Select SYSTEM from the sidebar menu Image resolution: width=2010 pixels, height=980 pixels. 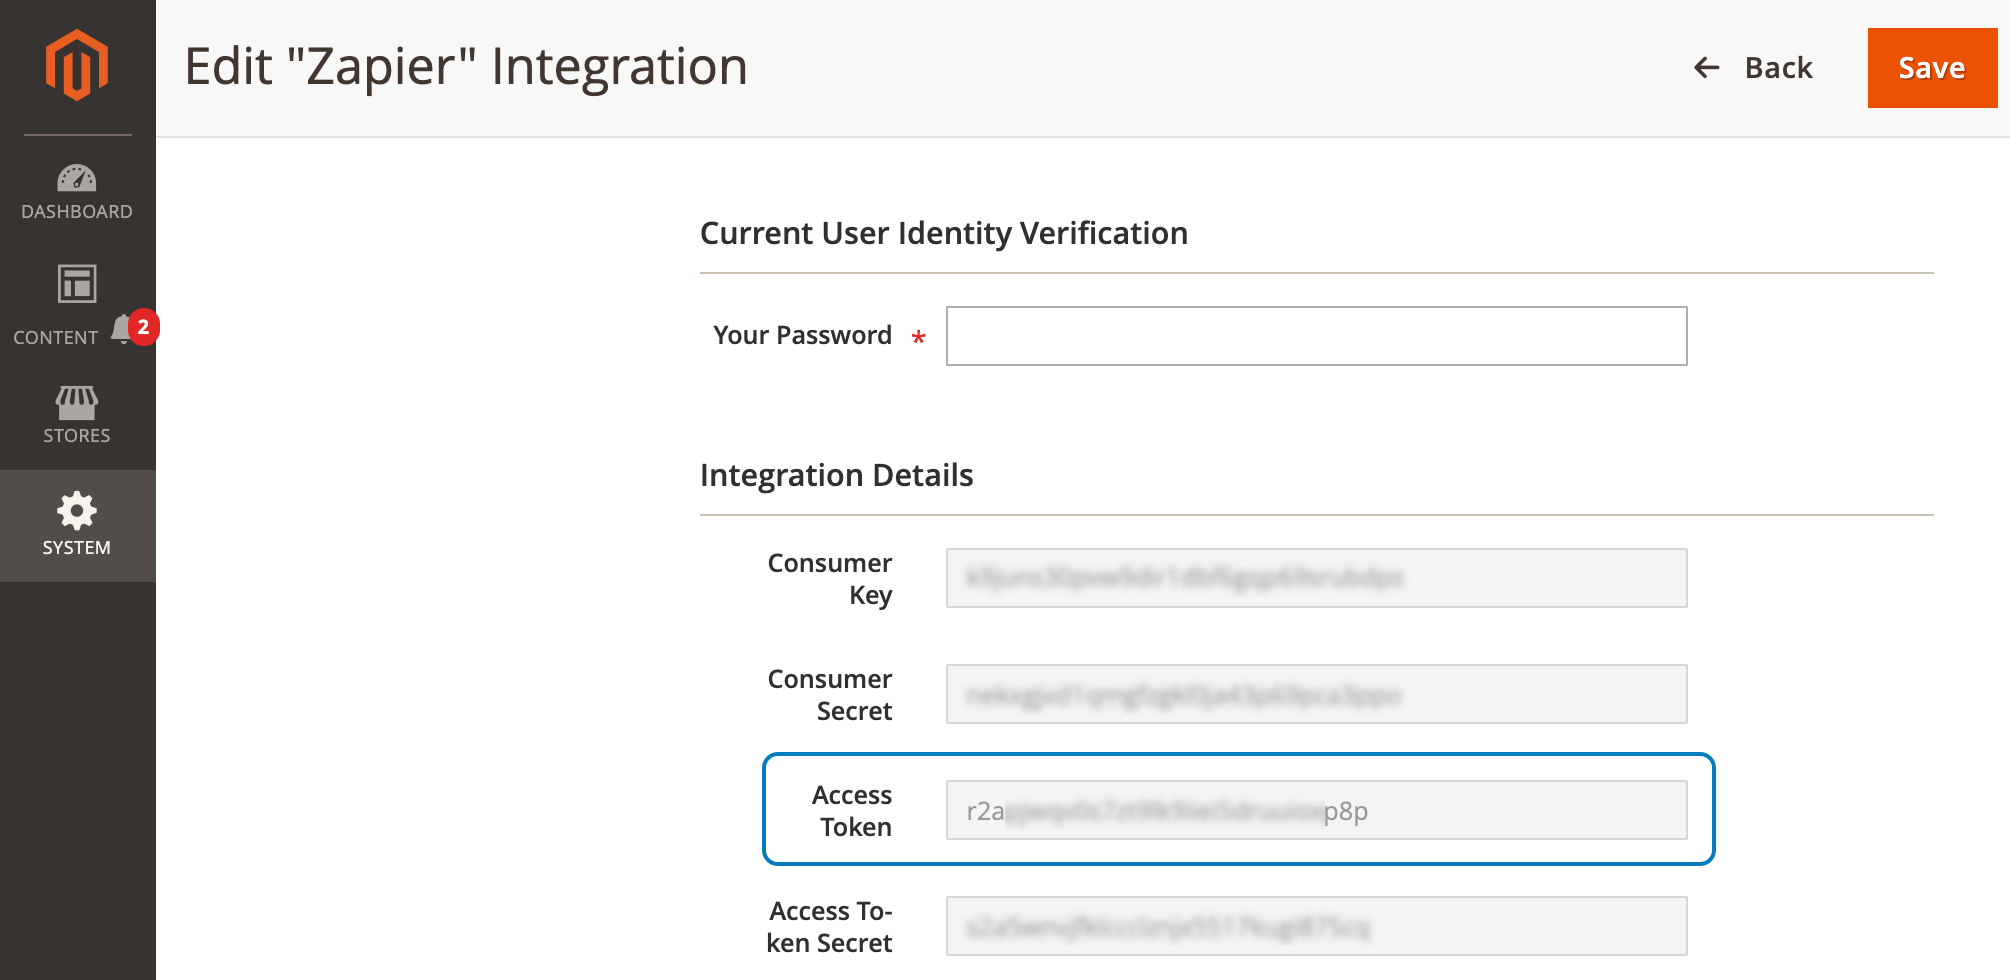[77, 547]
